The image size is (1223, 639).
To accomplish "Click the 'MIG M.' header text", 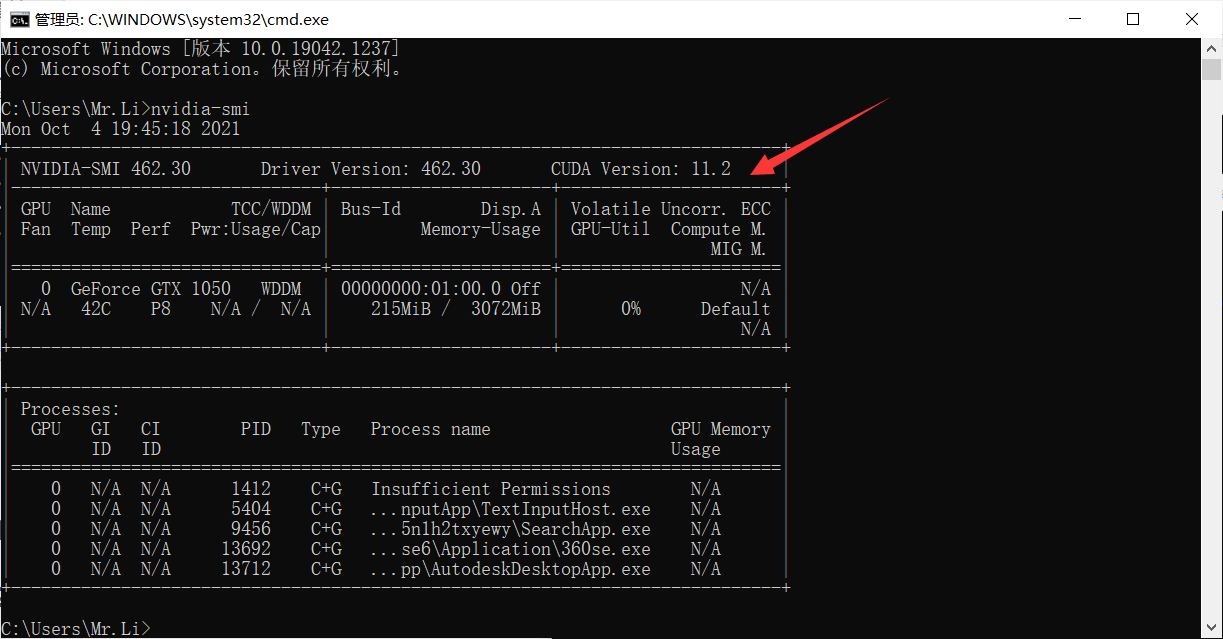I will tap(741, 249).
